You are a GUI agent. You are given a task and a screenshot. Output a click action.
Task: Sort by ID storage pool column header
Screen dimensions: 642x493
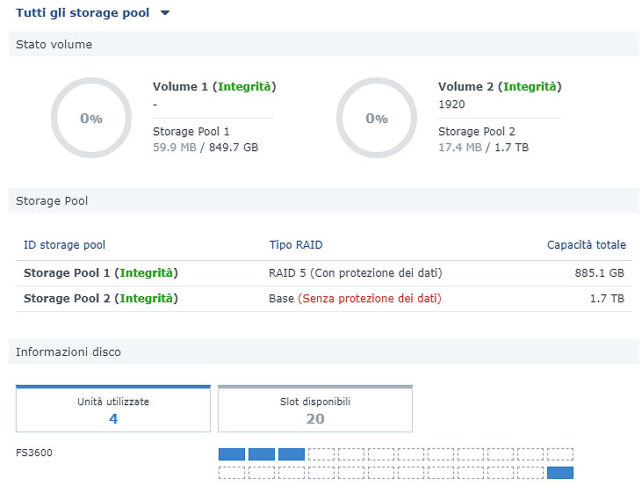click(x=65, y=245)
